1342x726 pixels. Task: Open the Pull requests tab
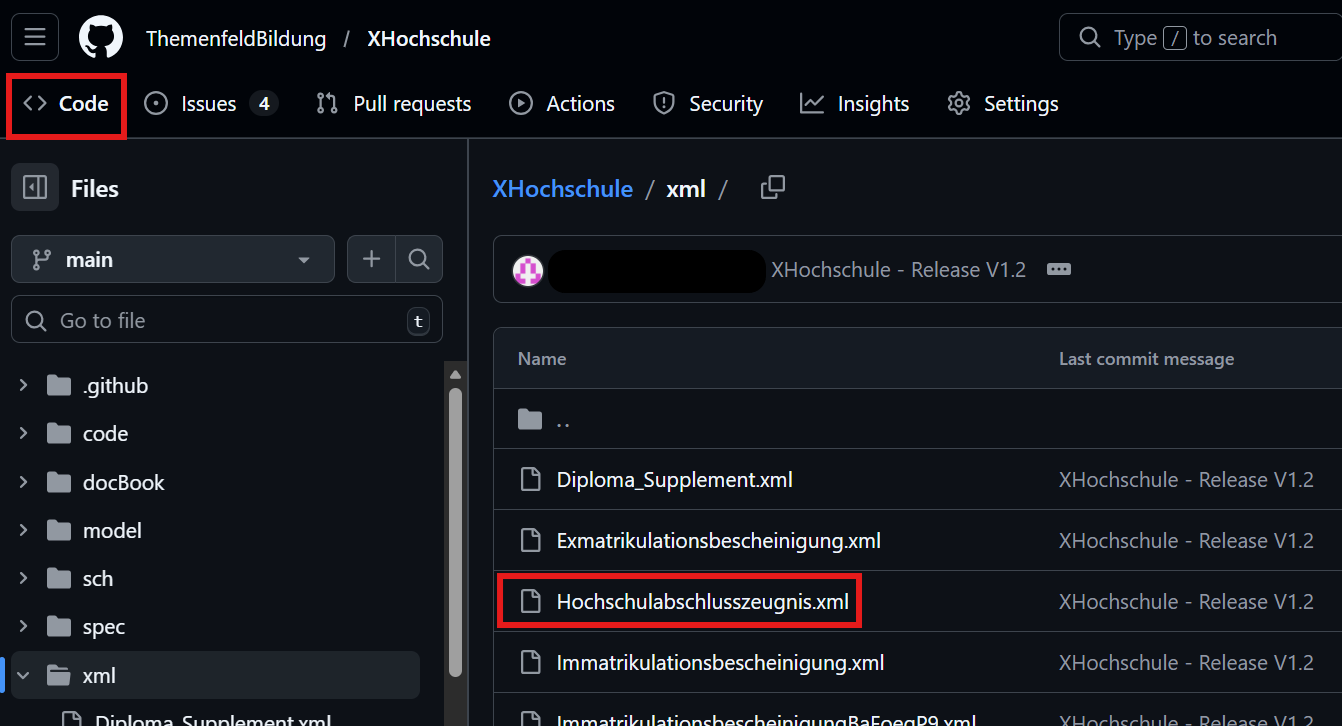coord(393,104)
